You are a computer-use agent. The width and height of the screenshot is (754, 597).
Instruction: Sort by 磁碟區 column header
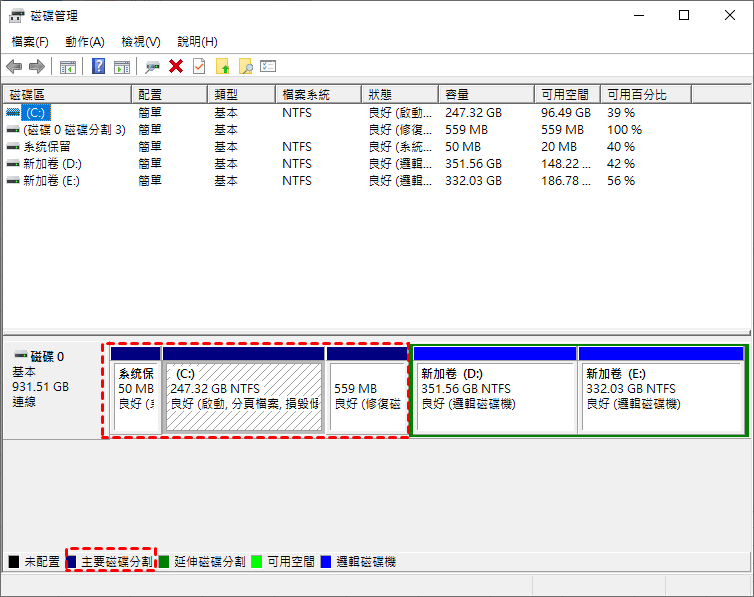pyautogui.click(x=67, y=95)
